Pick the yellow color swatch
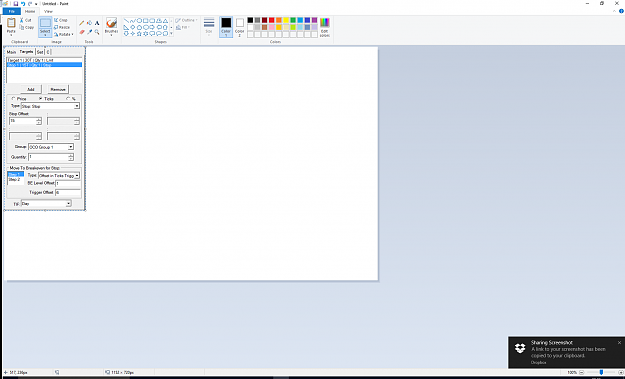The width and height of the screenshot is (625, 379). (286, 20)
